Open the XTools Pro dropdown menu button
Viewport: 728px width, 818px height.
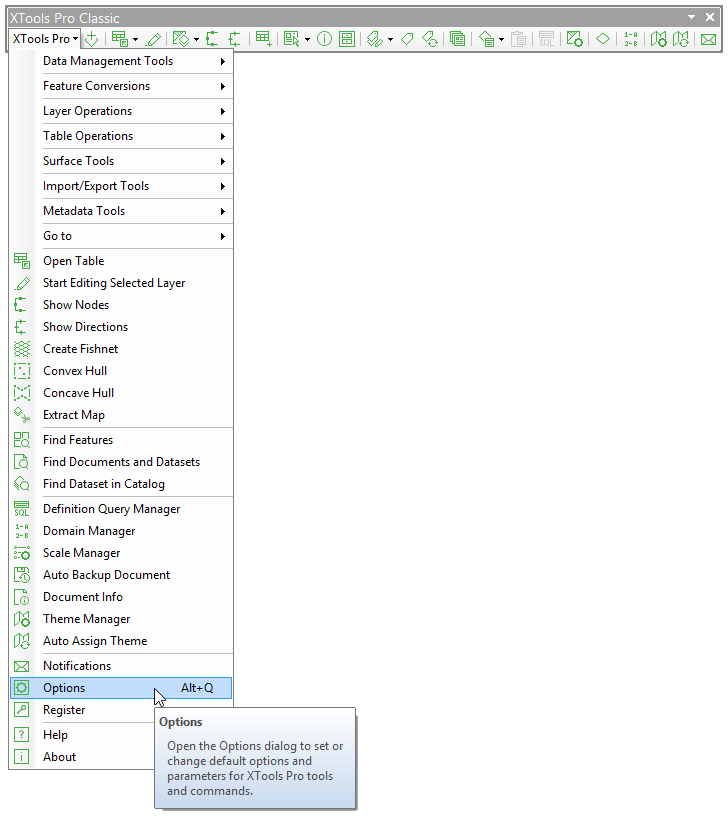point(45,39)
